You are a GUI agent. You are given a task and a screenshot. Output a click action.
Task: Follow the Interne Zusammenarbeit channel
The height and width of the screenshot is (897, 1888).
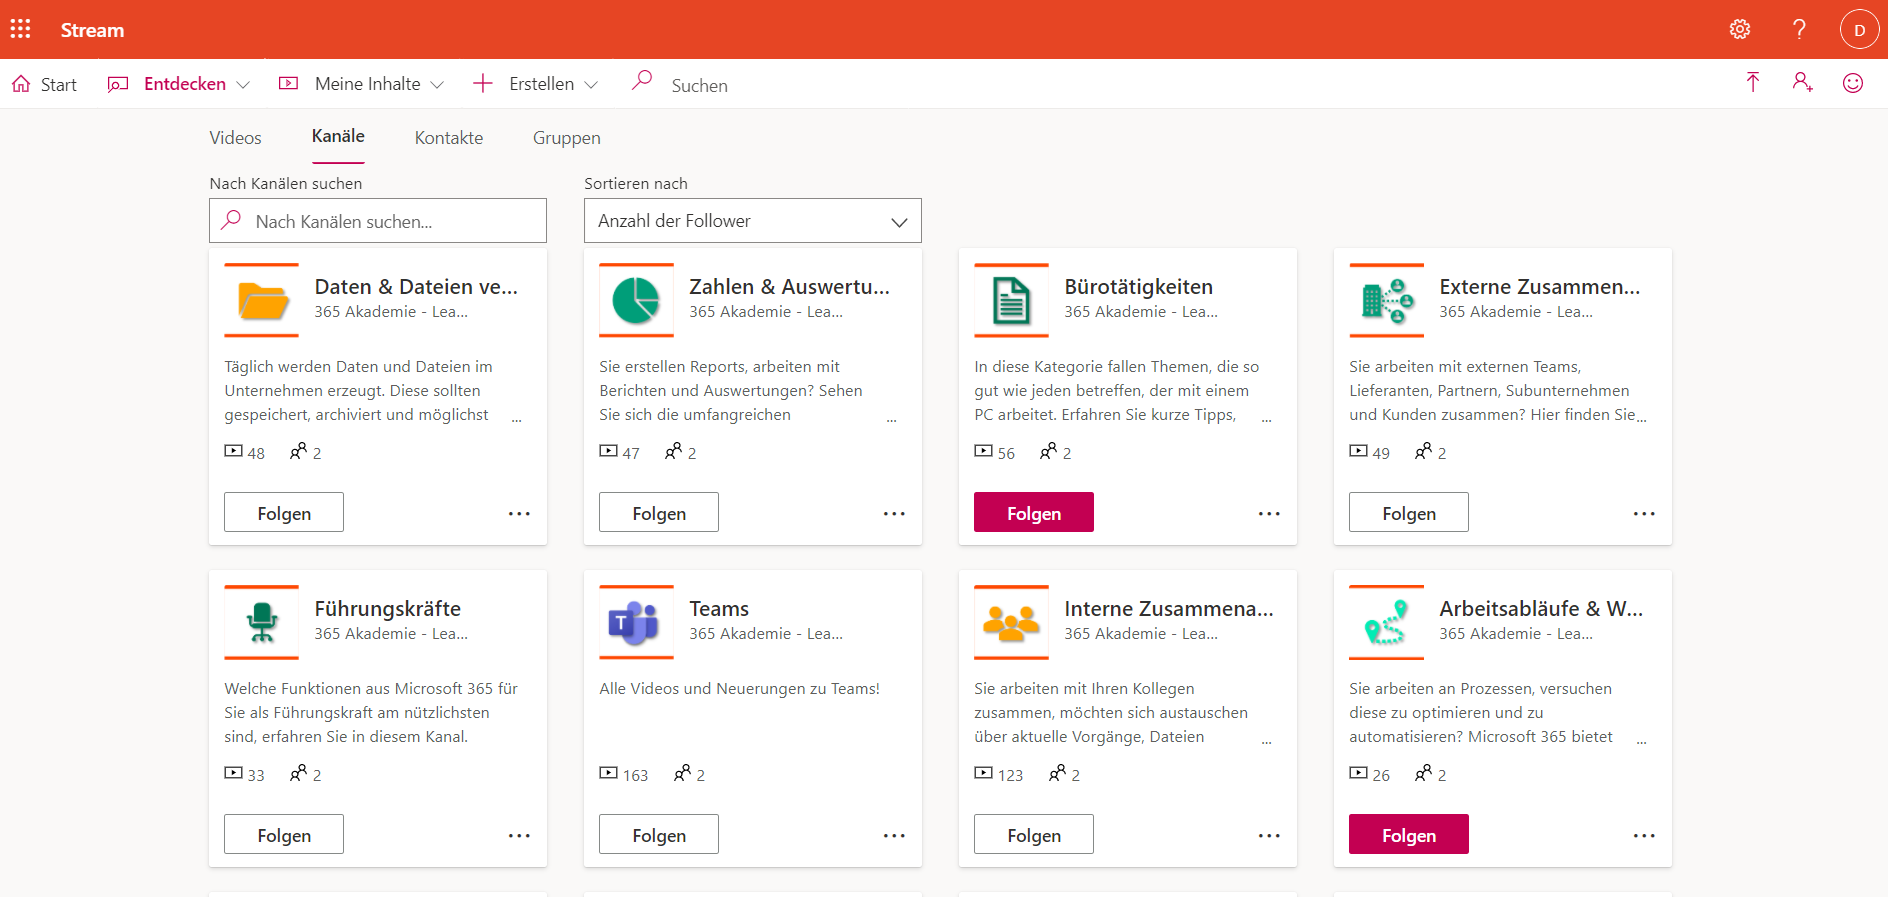click(x=1034, y=834)
